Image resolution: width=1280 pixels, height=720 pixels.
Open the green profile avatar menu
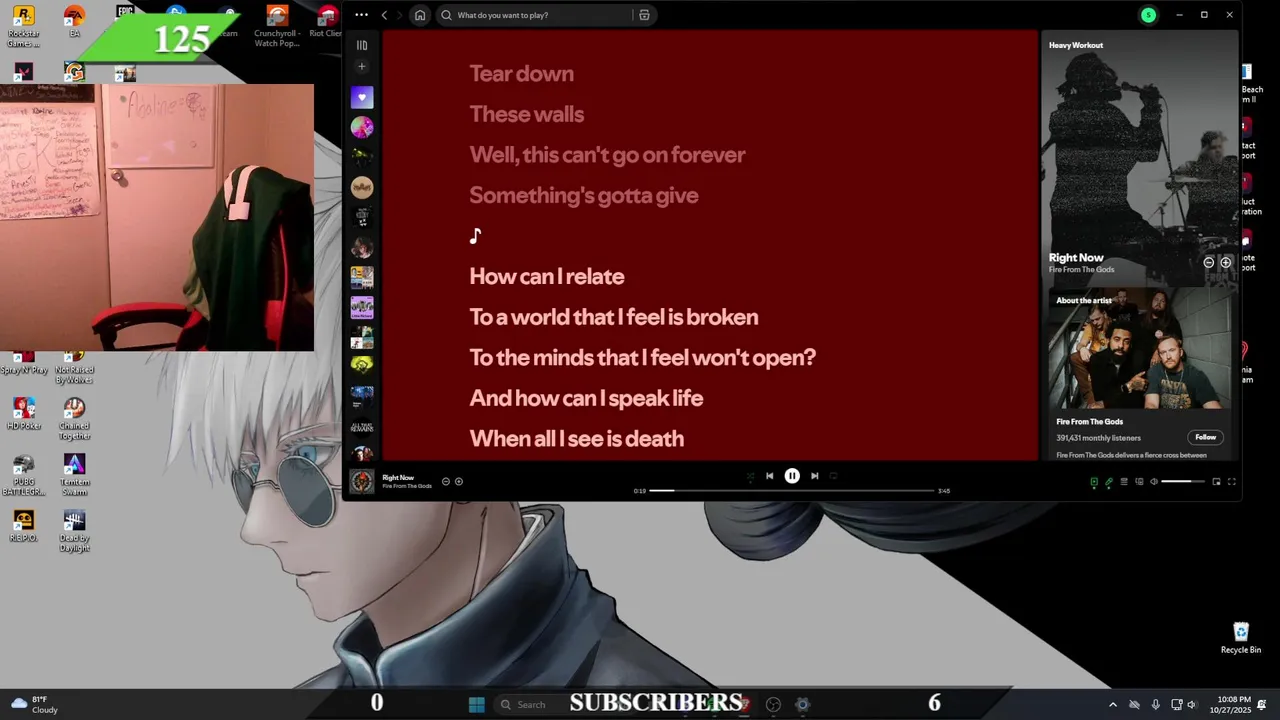(x=1148, y=15)
